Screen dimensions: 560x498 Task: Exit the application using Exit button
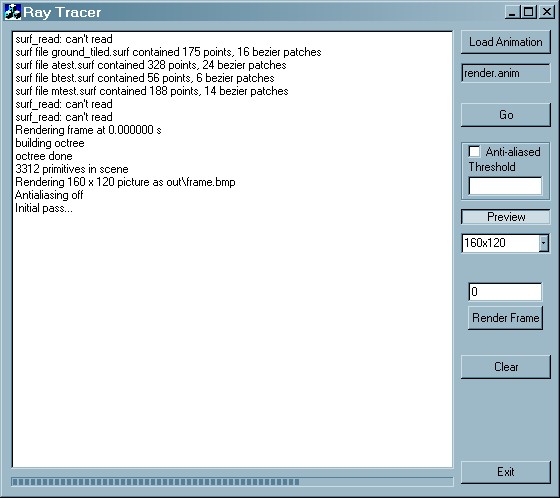pyautogui.click(x=506, y=472)
